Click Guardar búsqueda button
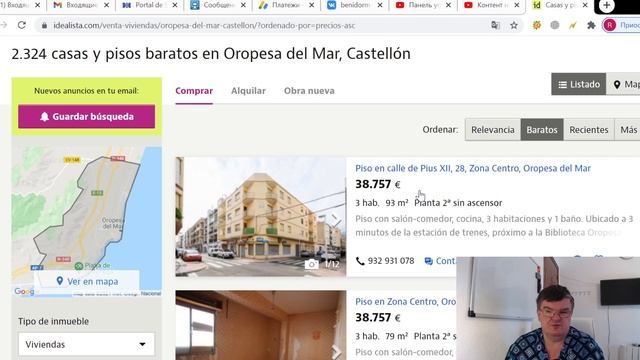The image size is (640, 360). (x=87, y=117)
